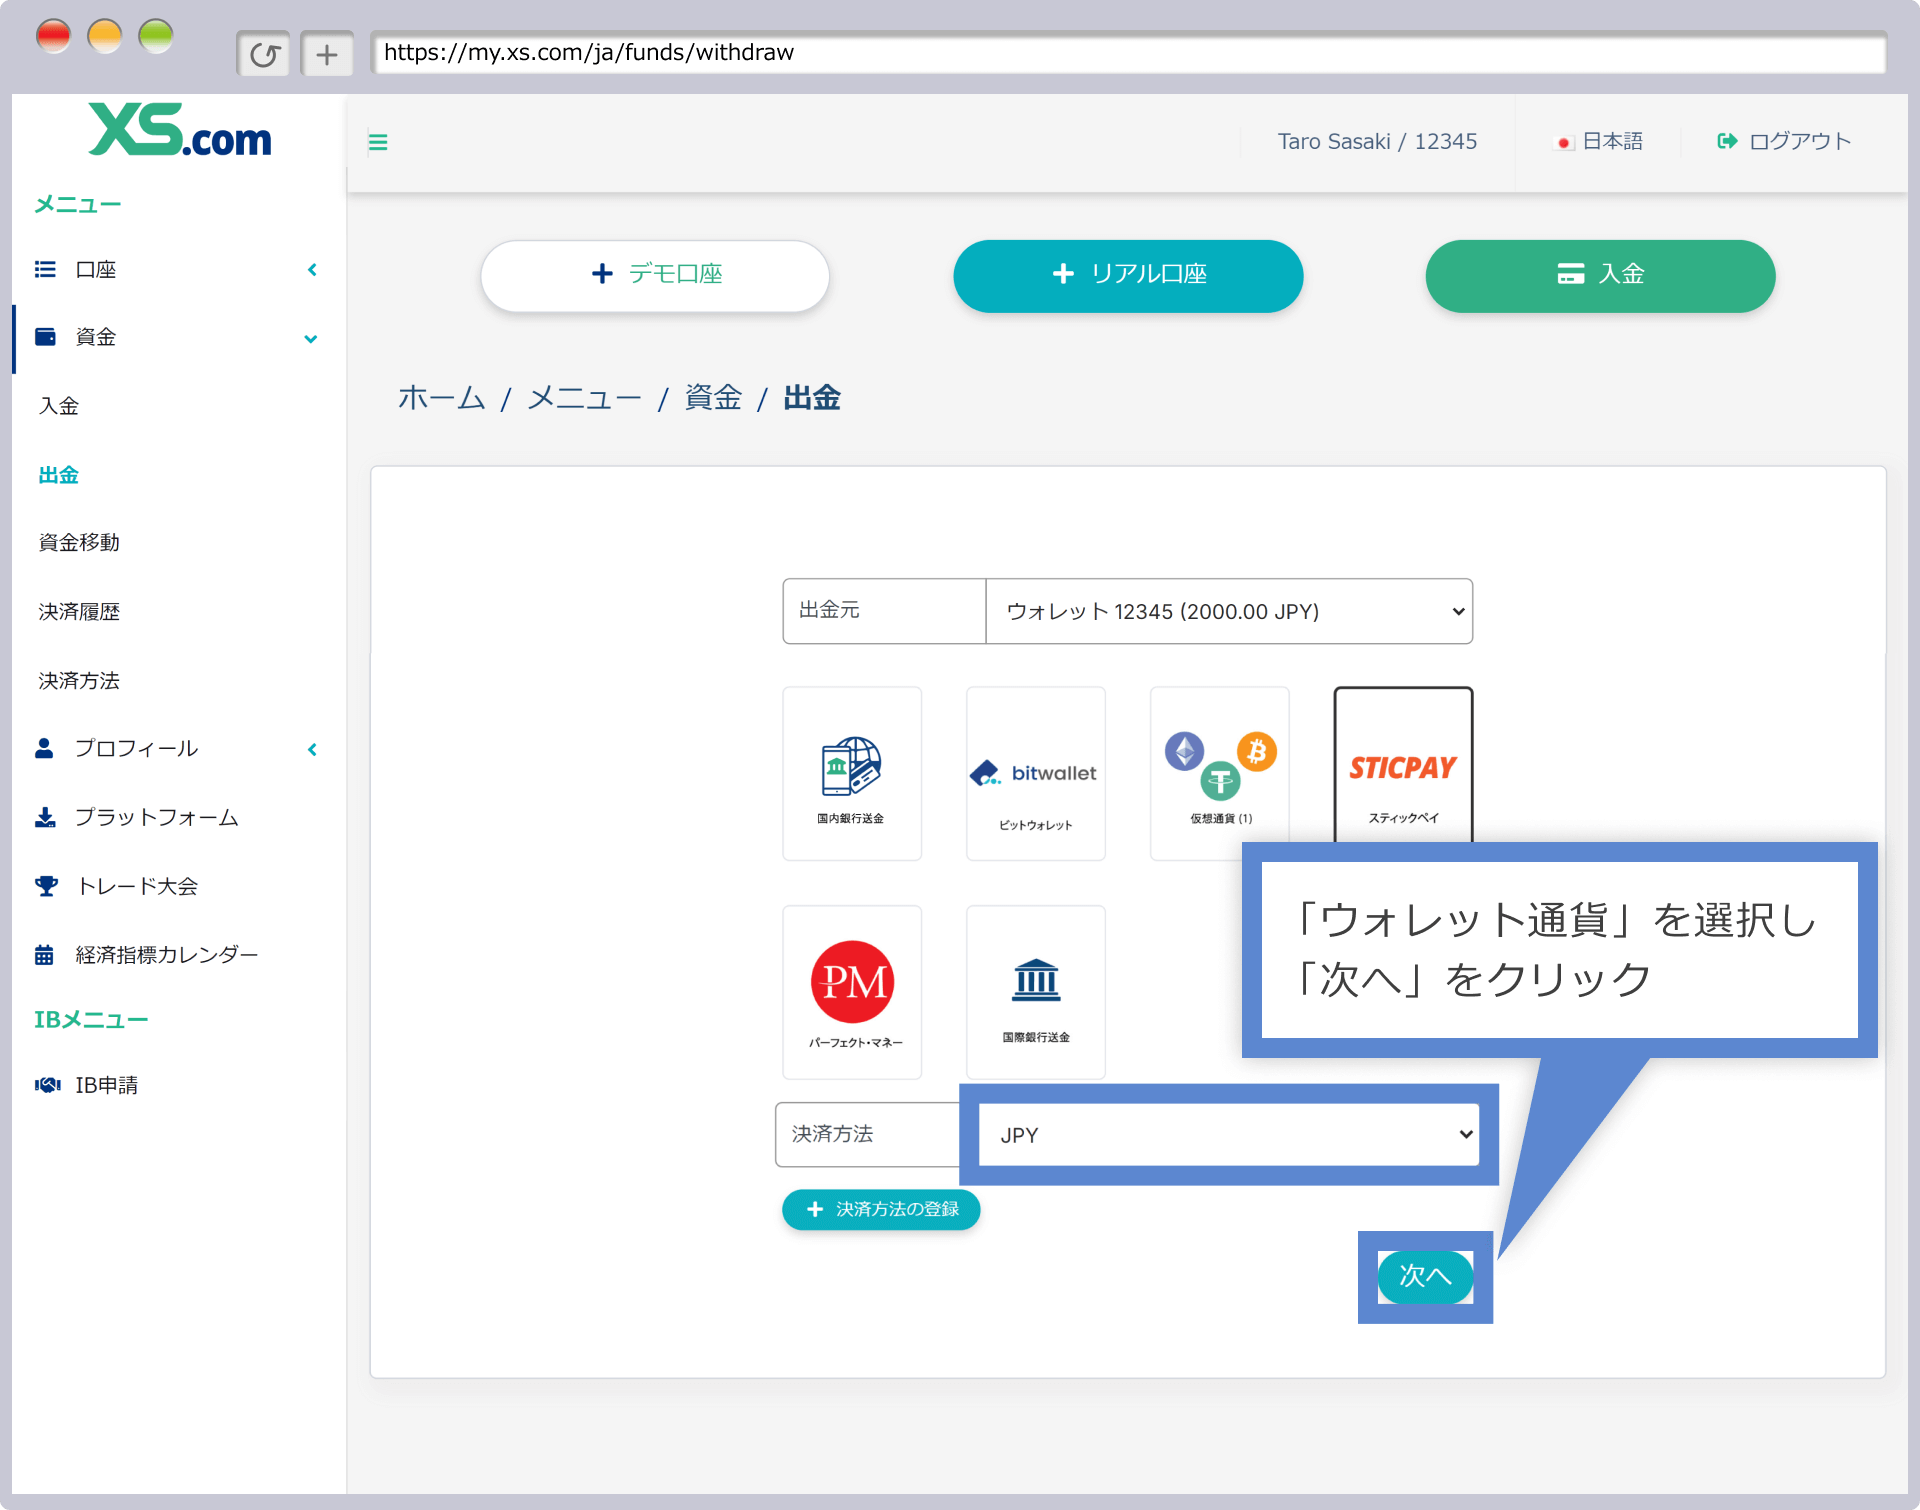Open 出金 in the sidebar submenu
1920x1510 pixels.
point(59,475)
